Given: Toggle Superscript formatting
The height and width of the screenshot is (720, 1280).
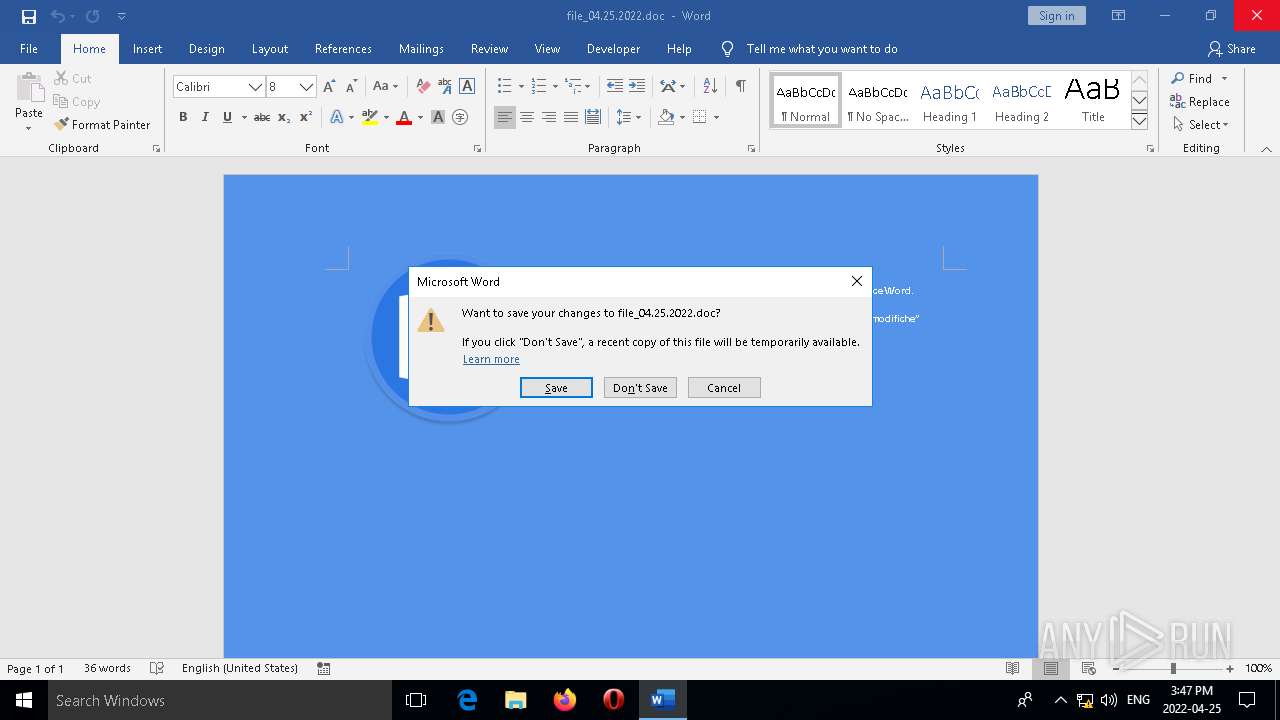Looking at the screenshot, I should tap(306, 117).
